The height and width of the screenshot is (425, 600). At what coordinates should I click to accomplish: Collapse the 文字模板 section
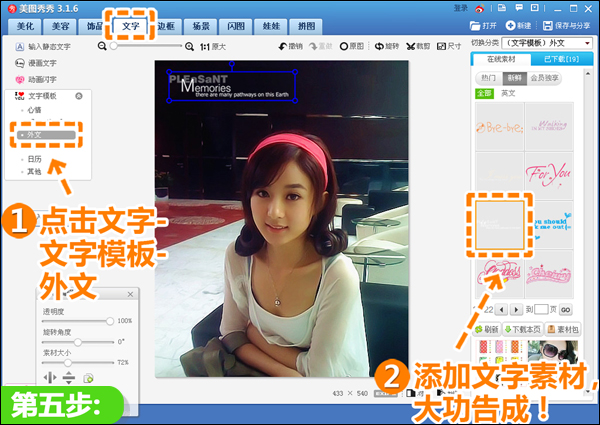pyautogui.click(x=79, y=96)
